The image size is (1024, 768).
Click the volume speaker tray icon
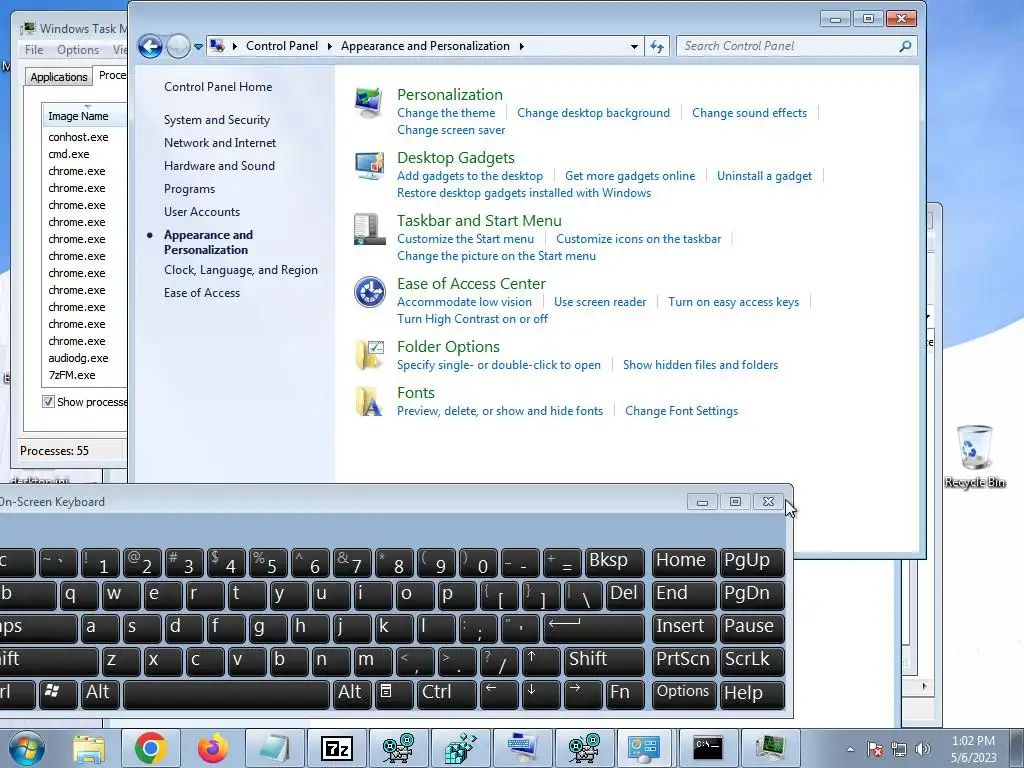click(923, 749)
